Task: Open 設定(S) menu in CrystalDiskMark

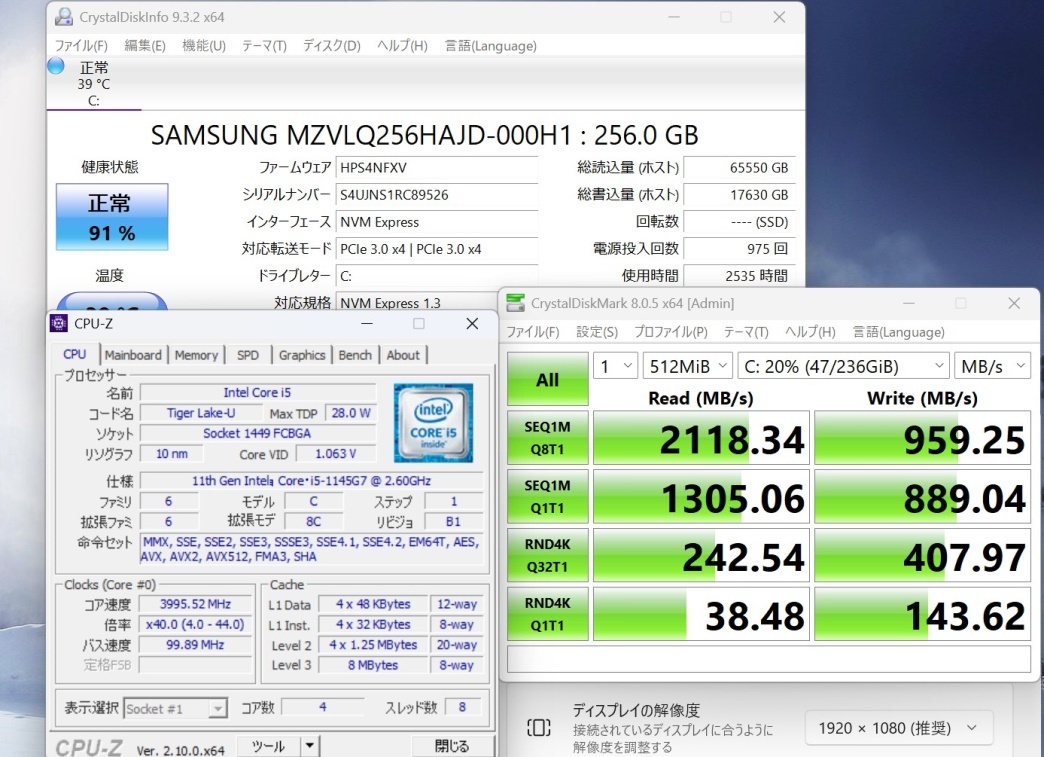Action: 597,332
